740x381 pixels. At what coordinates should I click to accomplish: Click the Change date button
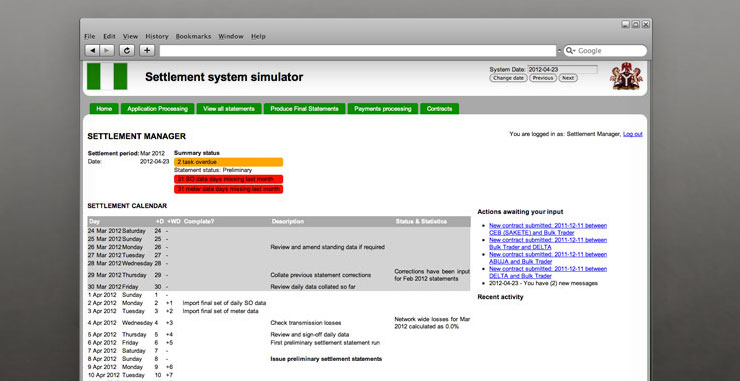pyautogui.click(x=508, y=78)
